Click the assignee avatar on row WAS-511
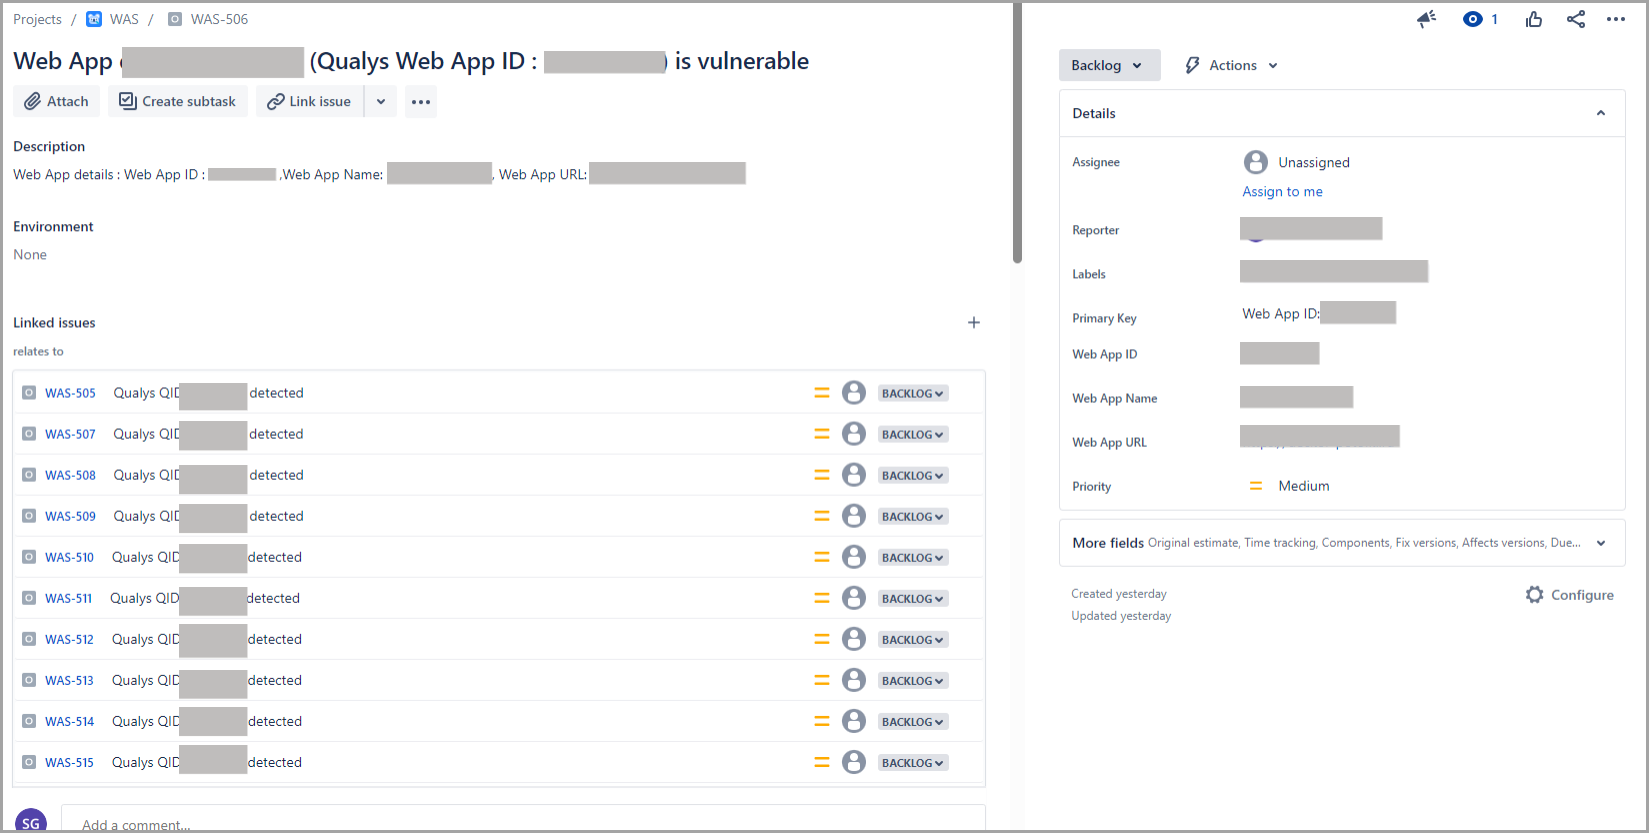Viewport: 1649px width, 833px height. pos(853,597)
